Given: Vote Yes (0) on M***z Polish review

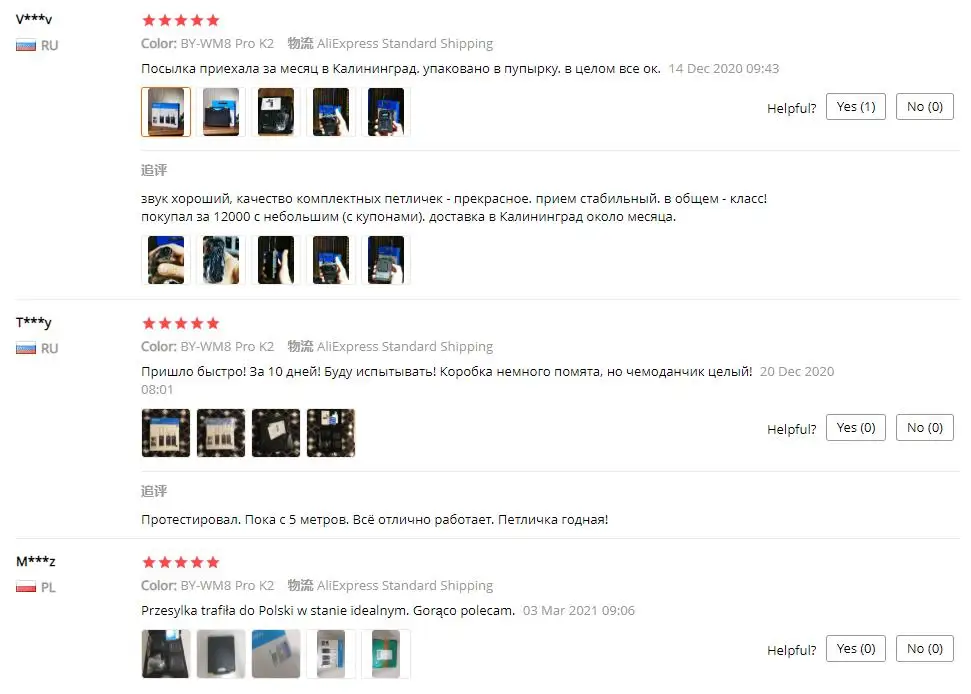Looking at the screenshot, I should (855, 648).
